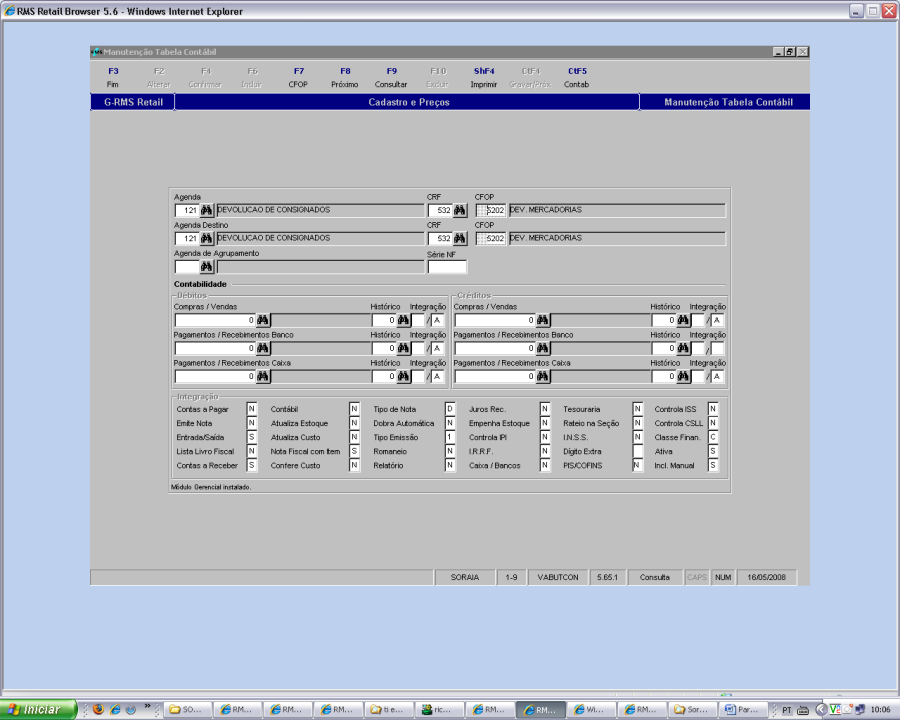Search Débitos Compras / Vendas Histórico binoculars
The image size is (900, 720).
[404, 320]
